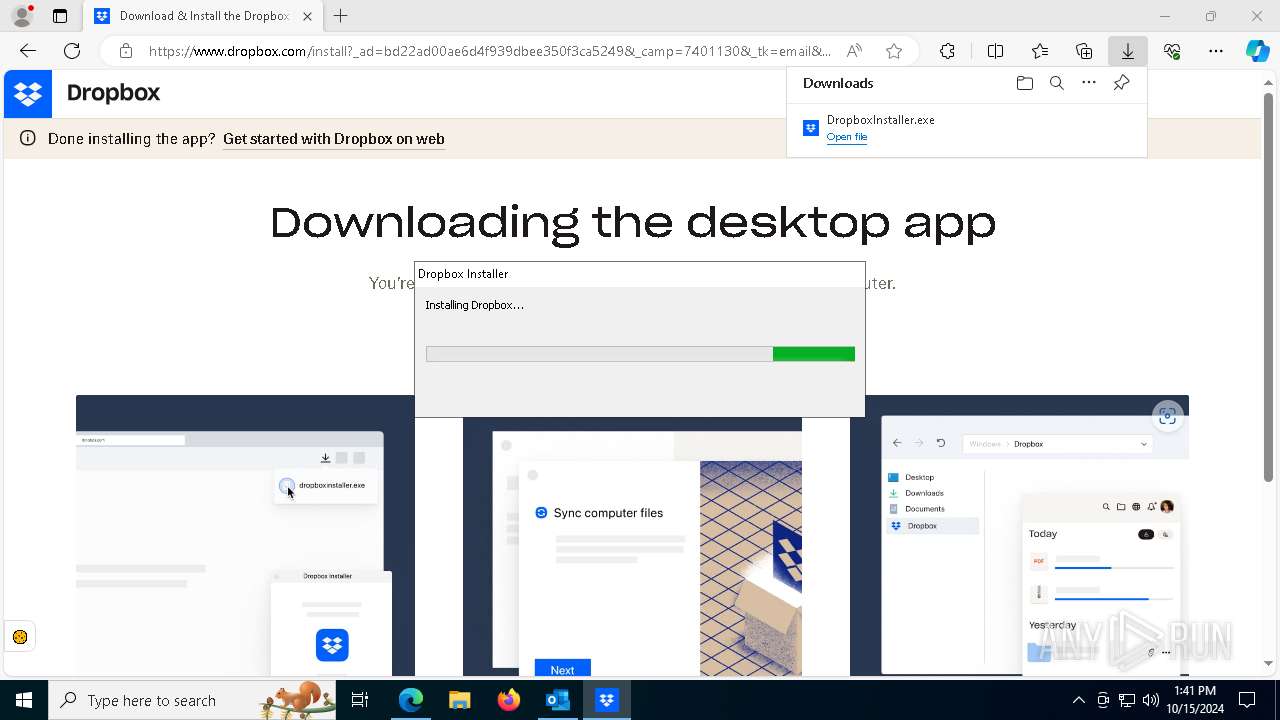Open a new browser tab
Screen dimensions: 1280x720
(341, 16)
